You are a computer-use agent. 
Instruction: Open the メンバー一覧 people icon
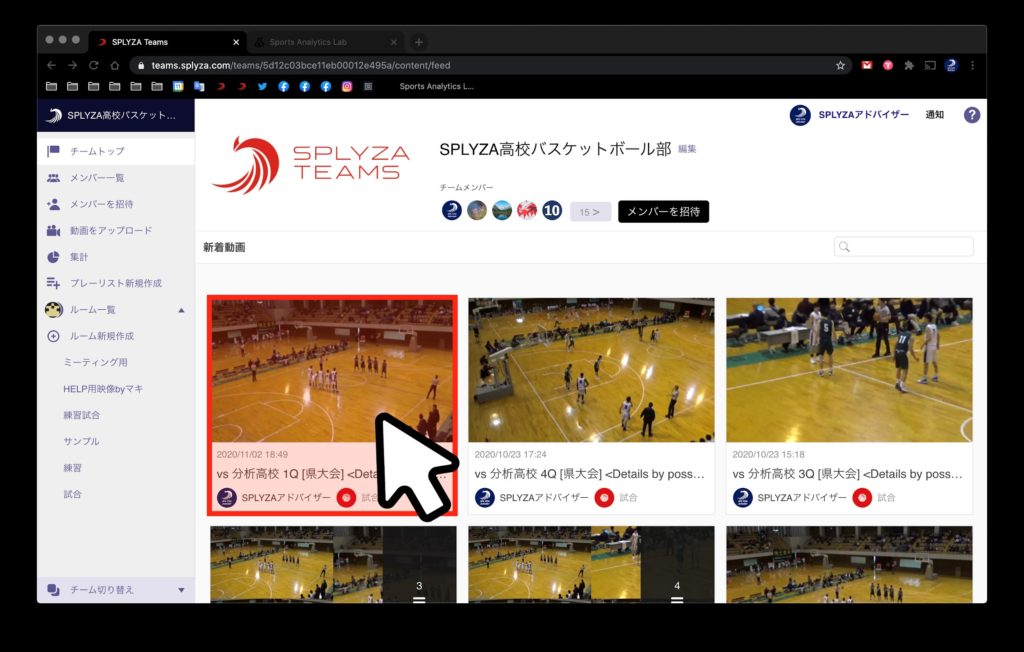tap(54, 178)
